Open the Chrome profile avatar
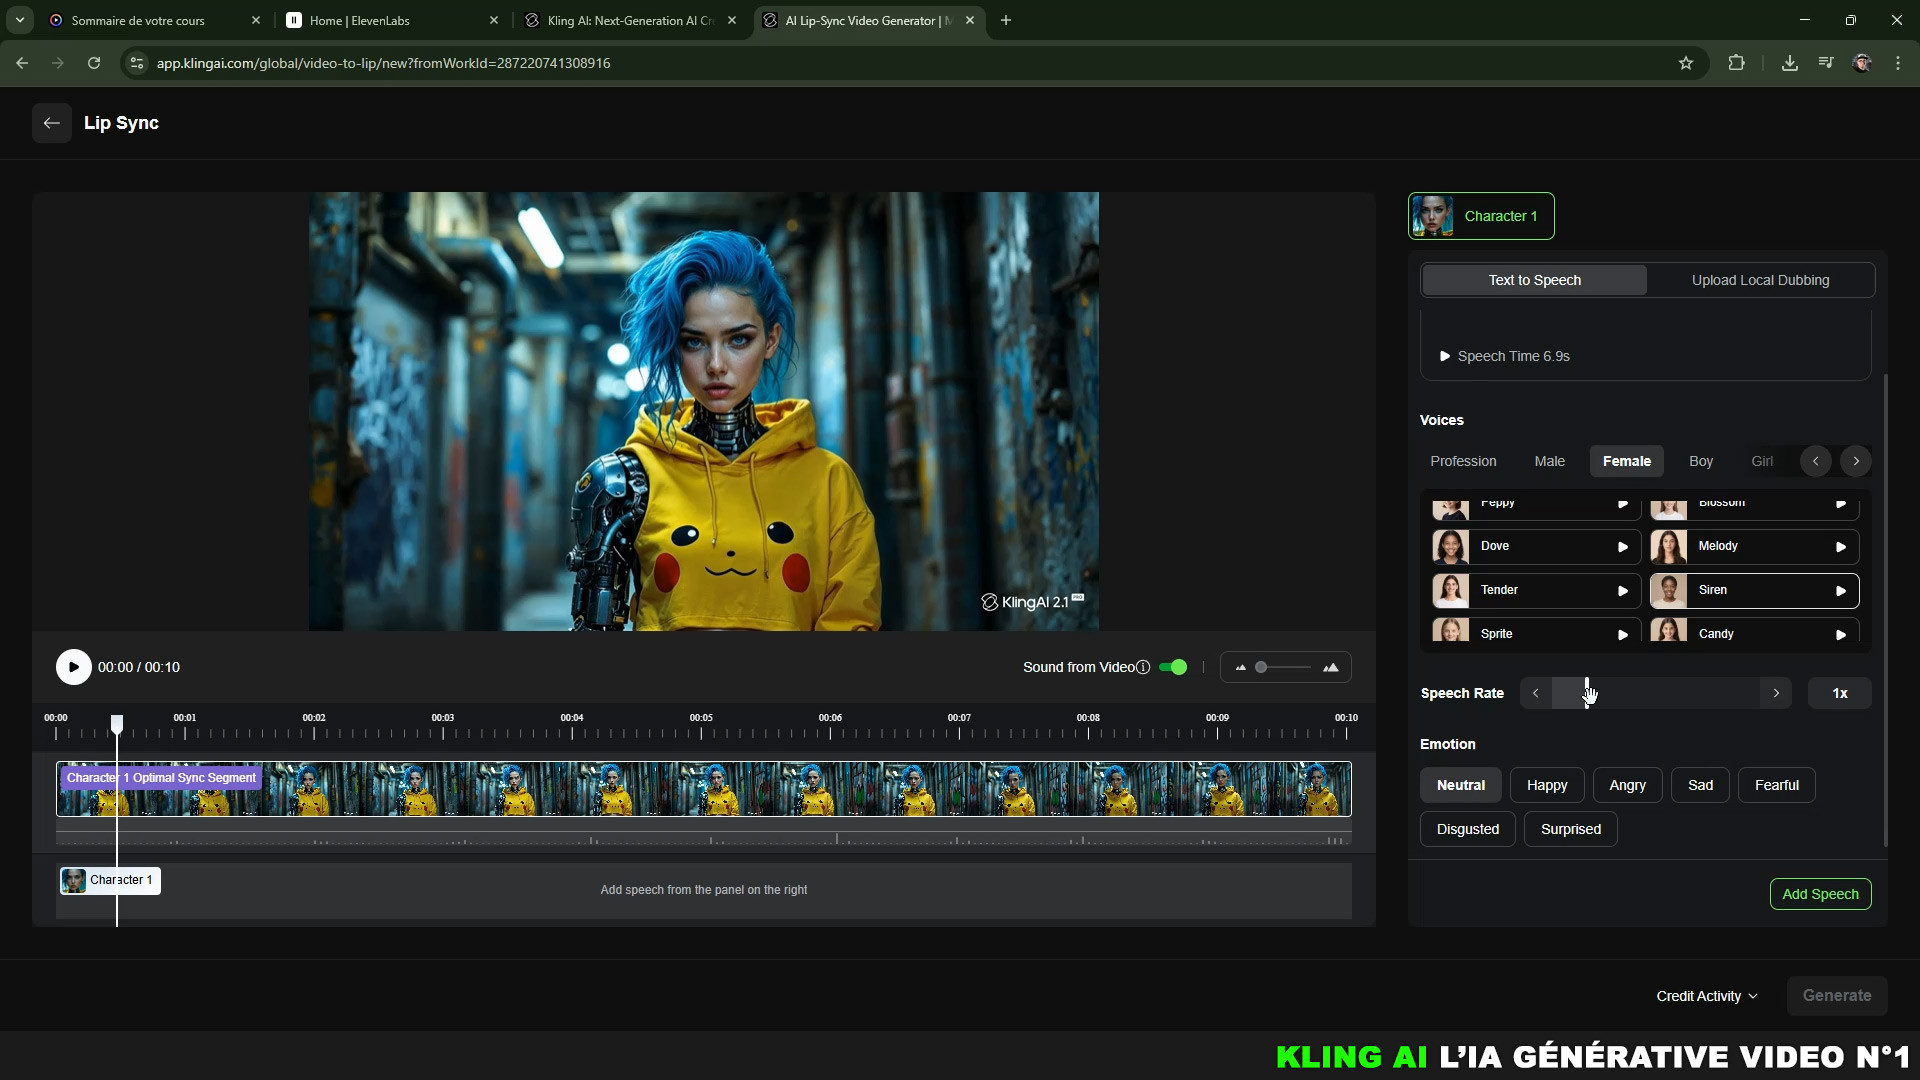This screenshot has width=1920, height=1080. (1862, 63)
